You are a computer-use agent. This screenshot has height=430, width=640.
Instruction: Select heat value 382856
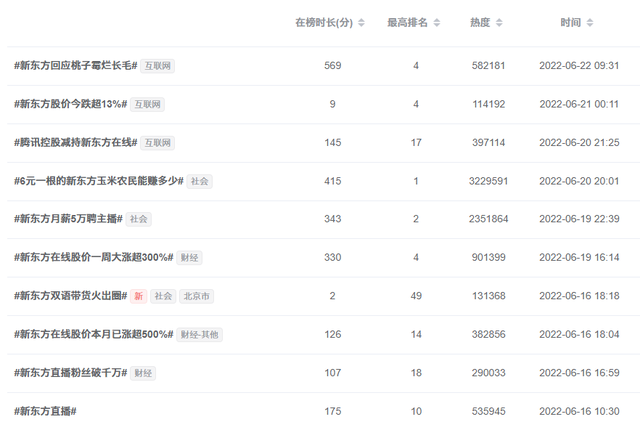point(489,335)
